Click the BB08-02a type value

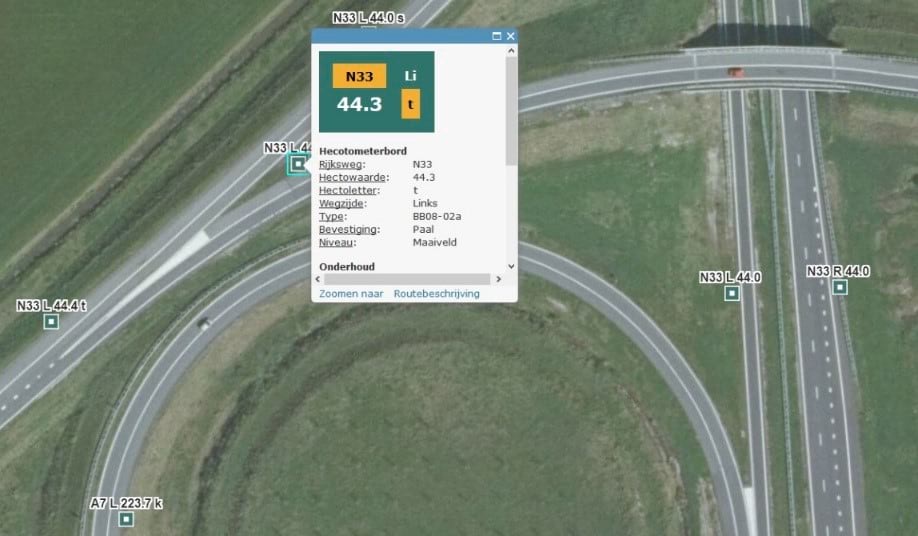point(437,216)
